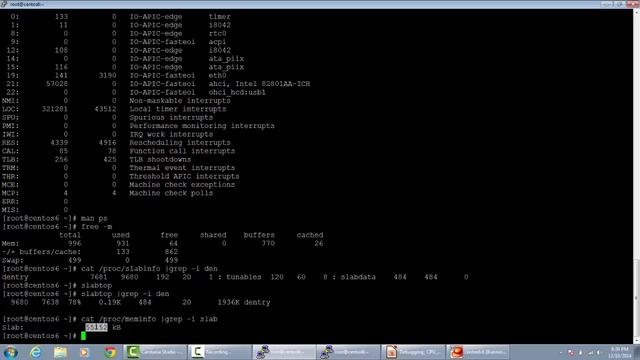The height and width of the screenshot is (360, 640).
Task: Click 'slabdata' in the slabinfo dentry line
Action: point(358,277)
